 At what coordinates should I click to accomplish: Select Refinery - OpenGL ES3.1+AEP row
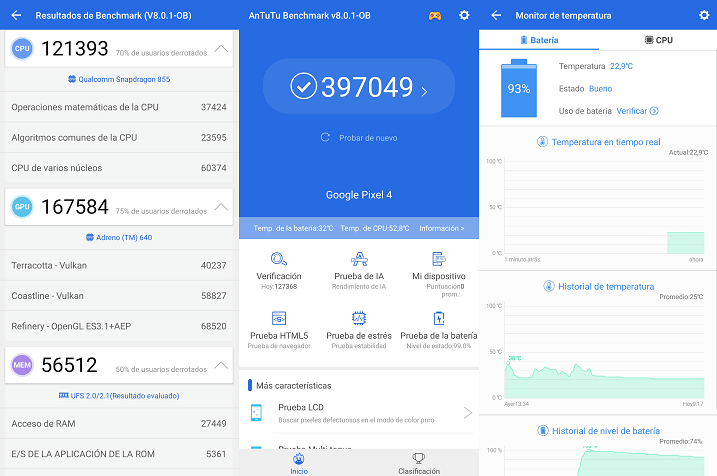click(x=119, y=326)
